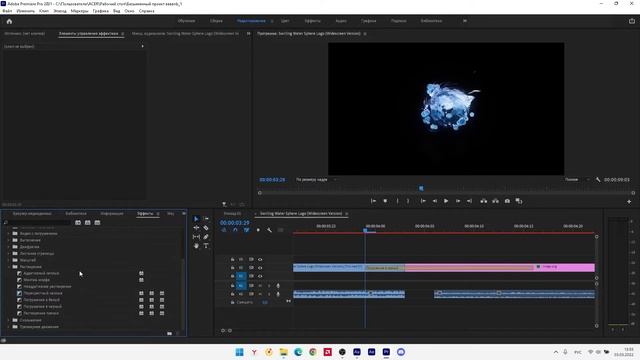Select the pink clip on the video track
This screenshot has width=640, height=360.
(x=500, y=267)
